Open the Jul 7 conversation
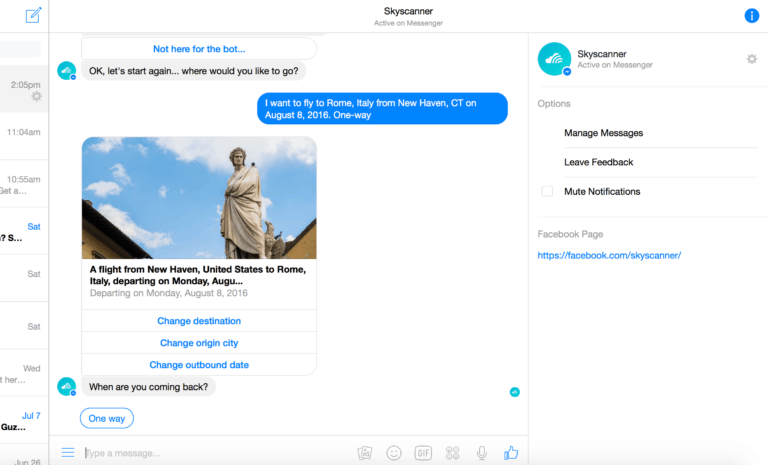This screenshot has width=768, height=465. coord(24,420)
